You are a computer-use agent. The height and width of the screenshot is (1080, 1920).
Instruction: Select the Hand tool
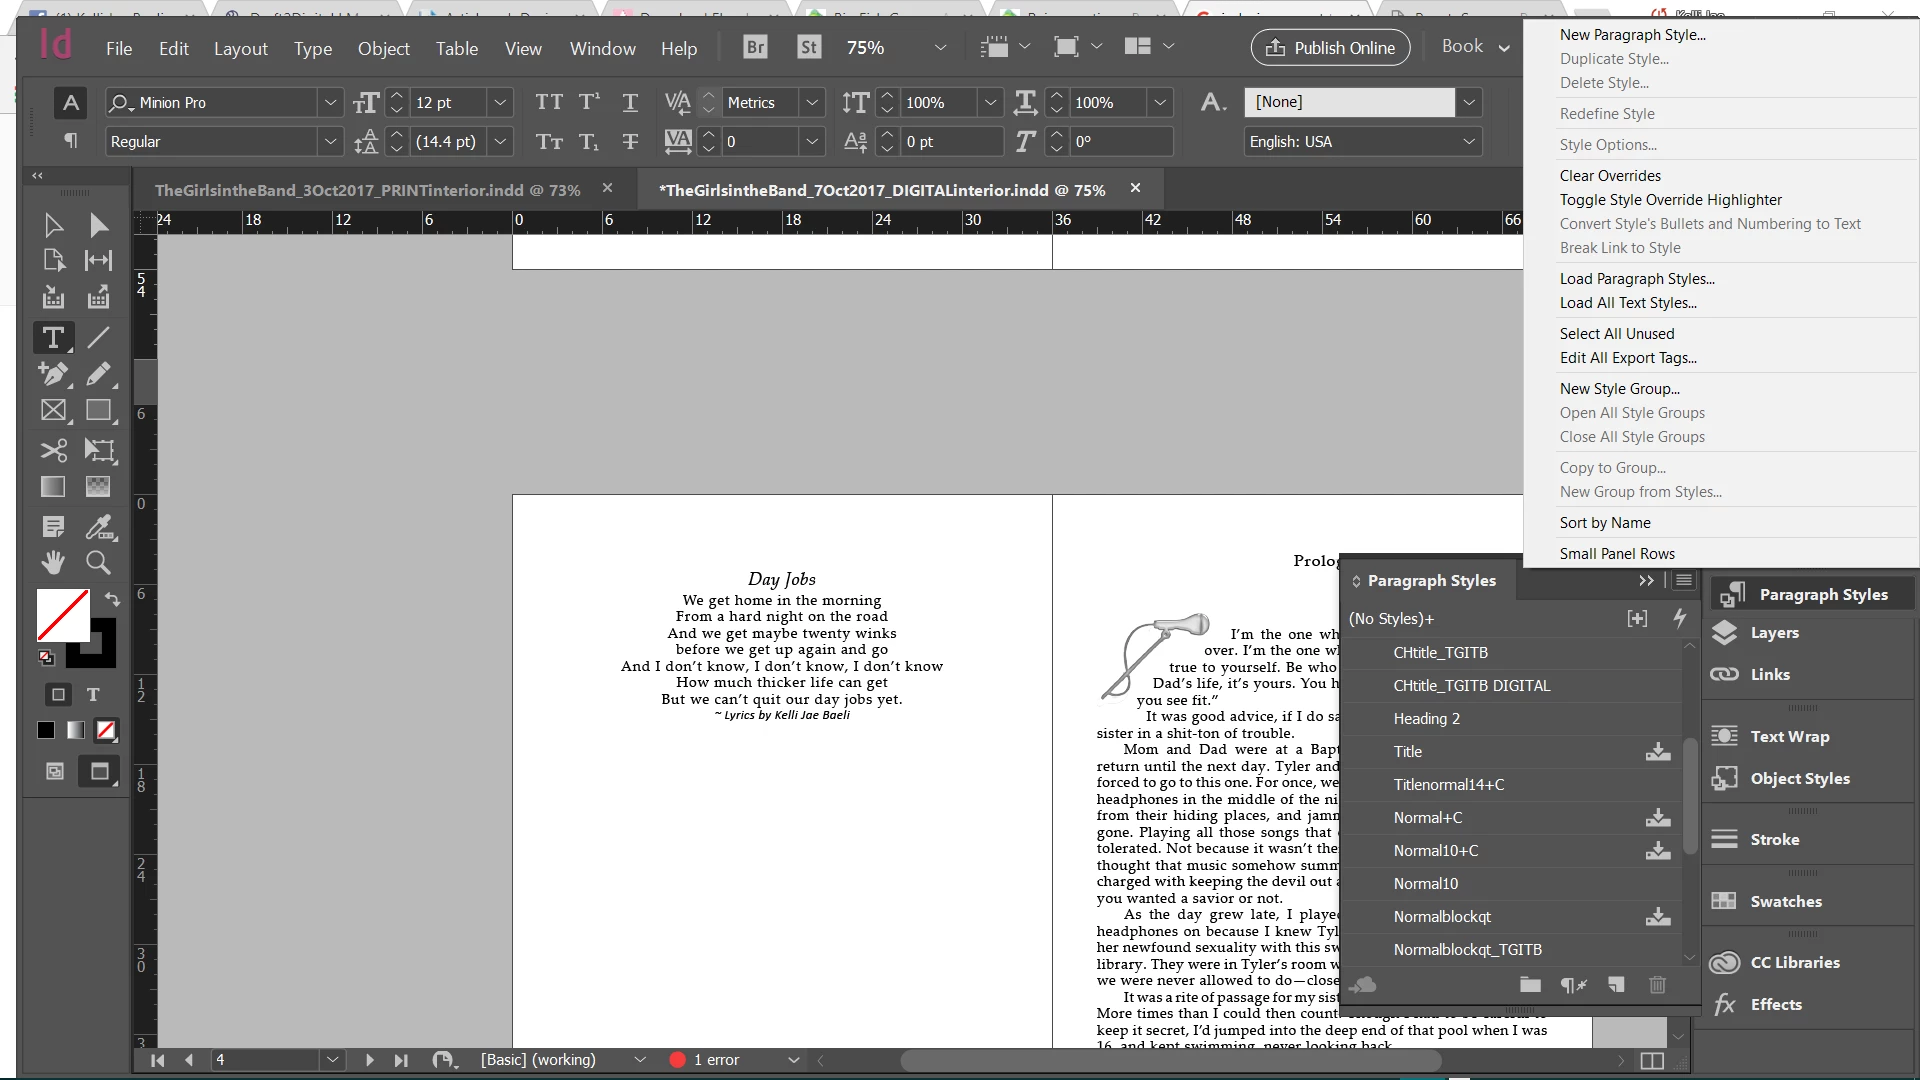tap(53, 562)
